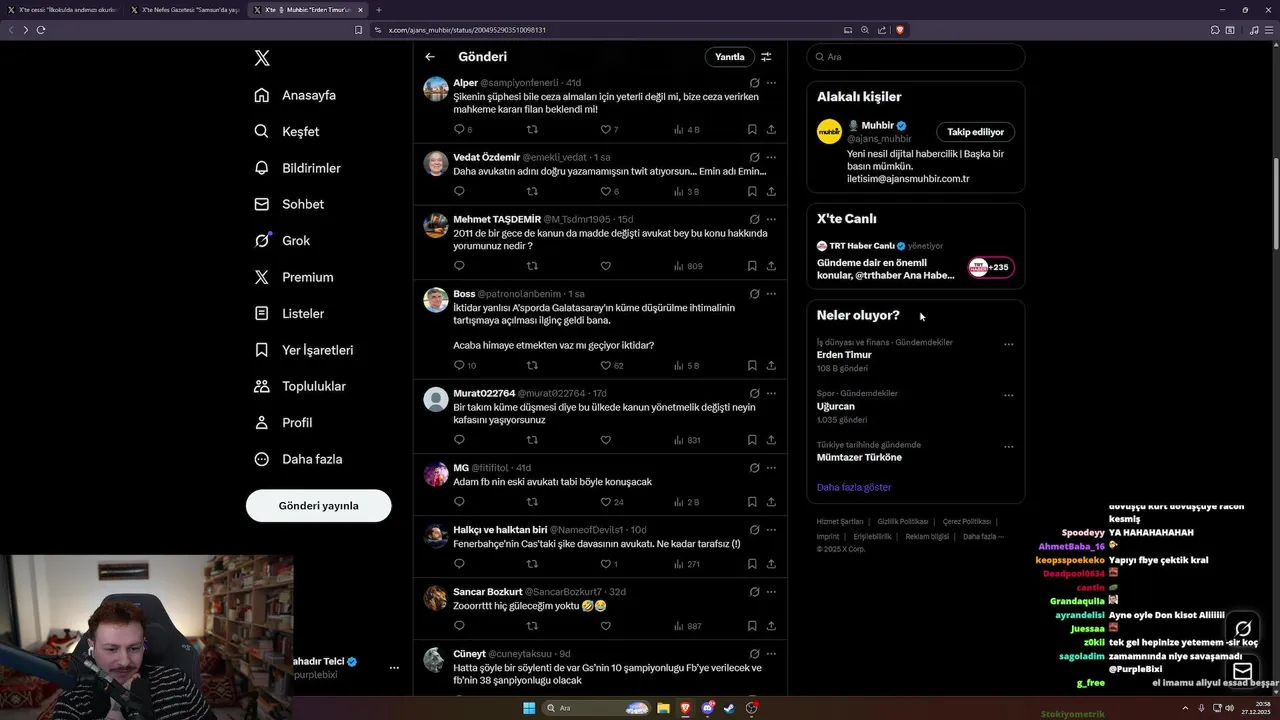Bookmark this page in browser toolbar
1280x720 pixels.
point(358,30)
